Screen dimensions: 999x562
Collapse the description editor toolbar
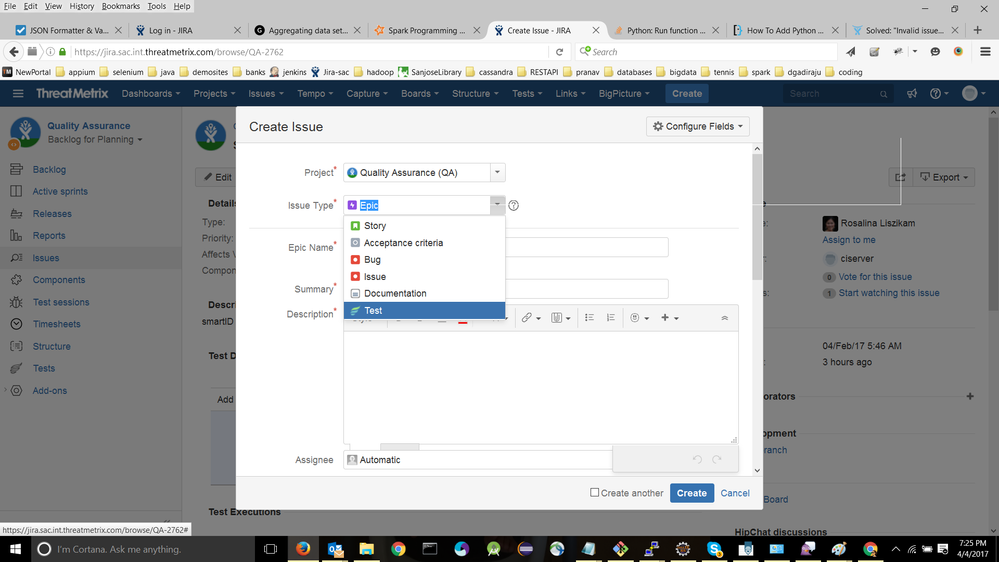(724, 317)
